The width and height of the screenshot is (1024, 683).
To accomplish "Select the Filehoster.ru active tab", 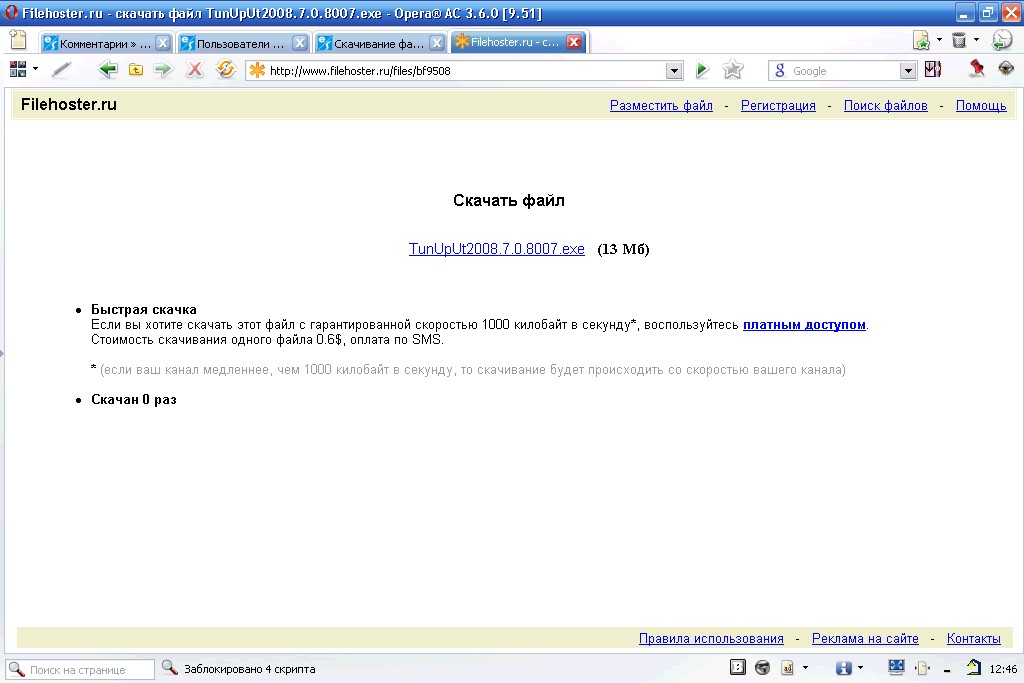I will 519,42.
